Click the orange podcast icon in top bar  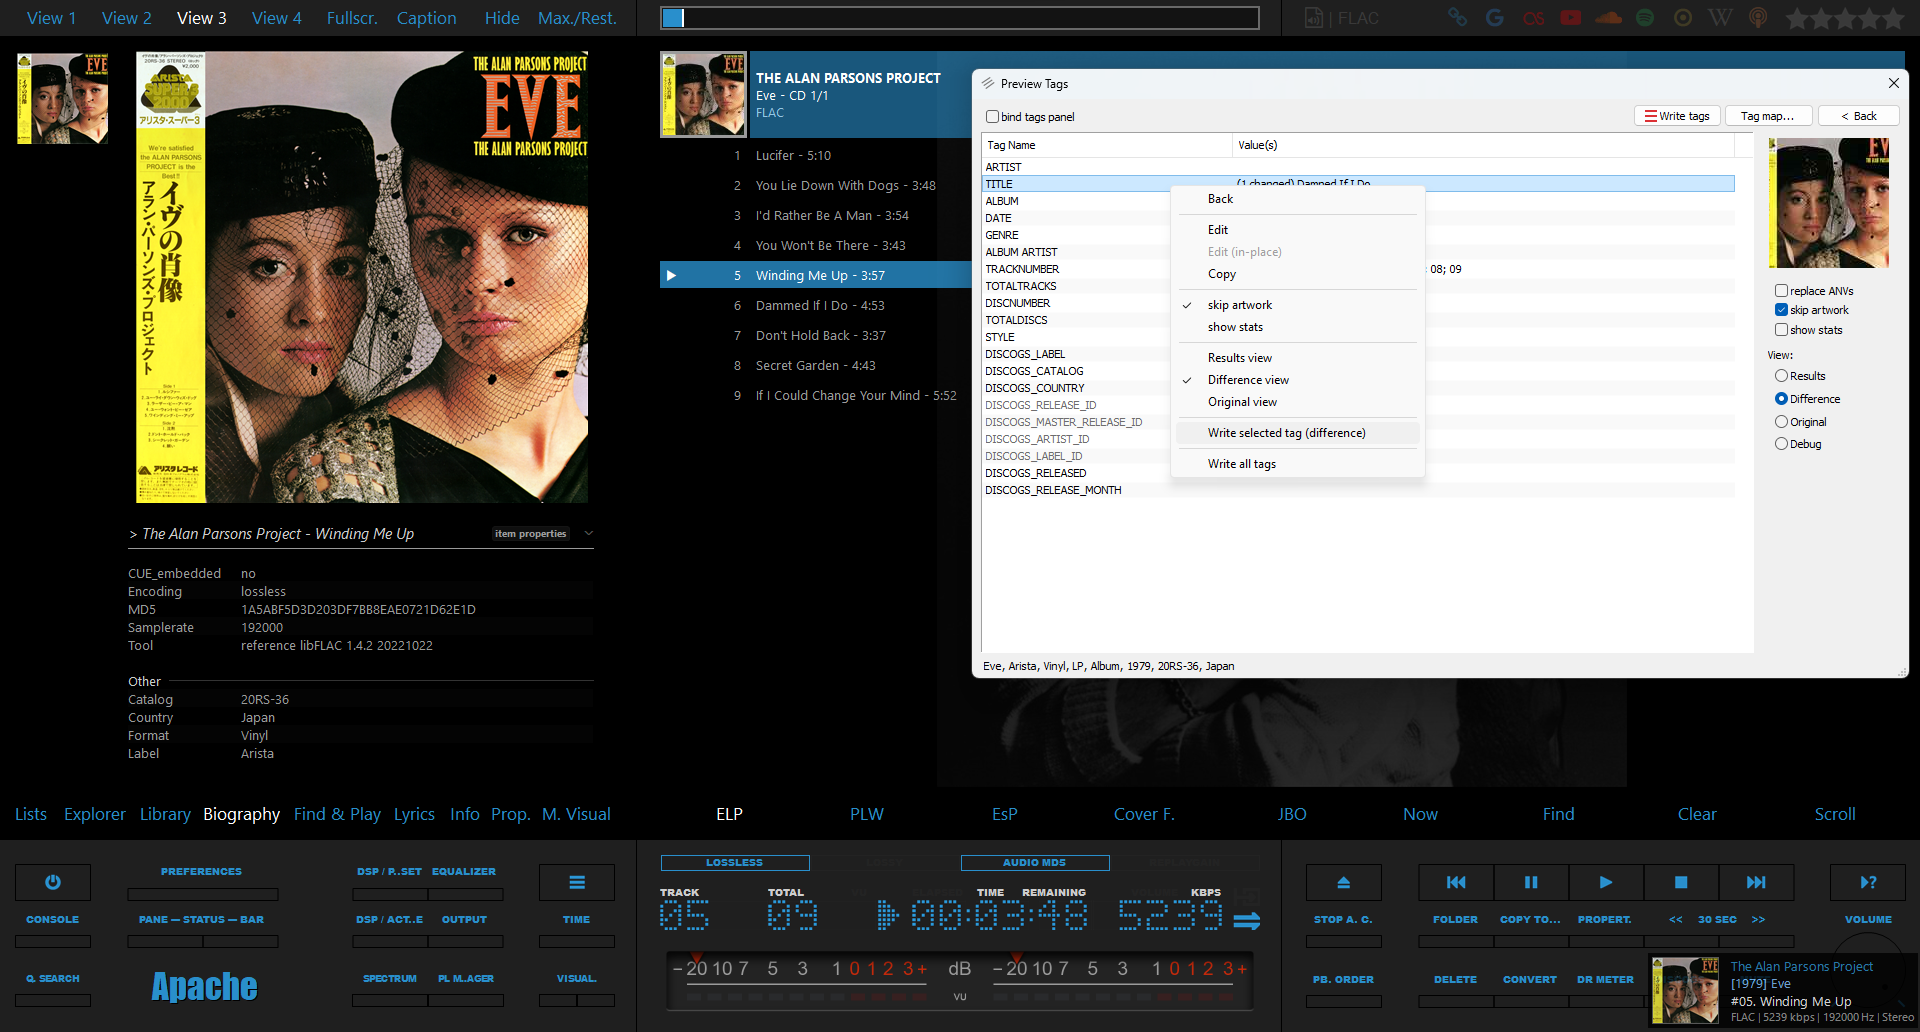pyautogui.click(x=1758, y=17)
